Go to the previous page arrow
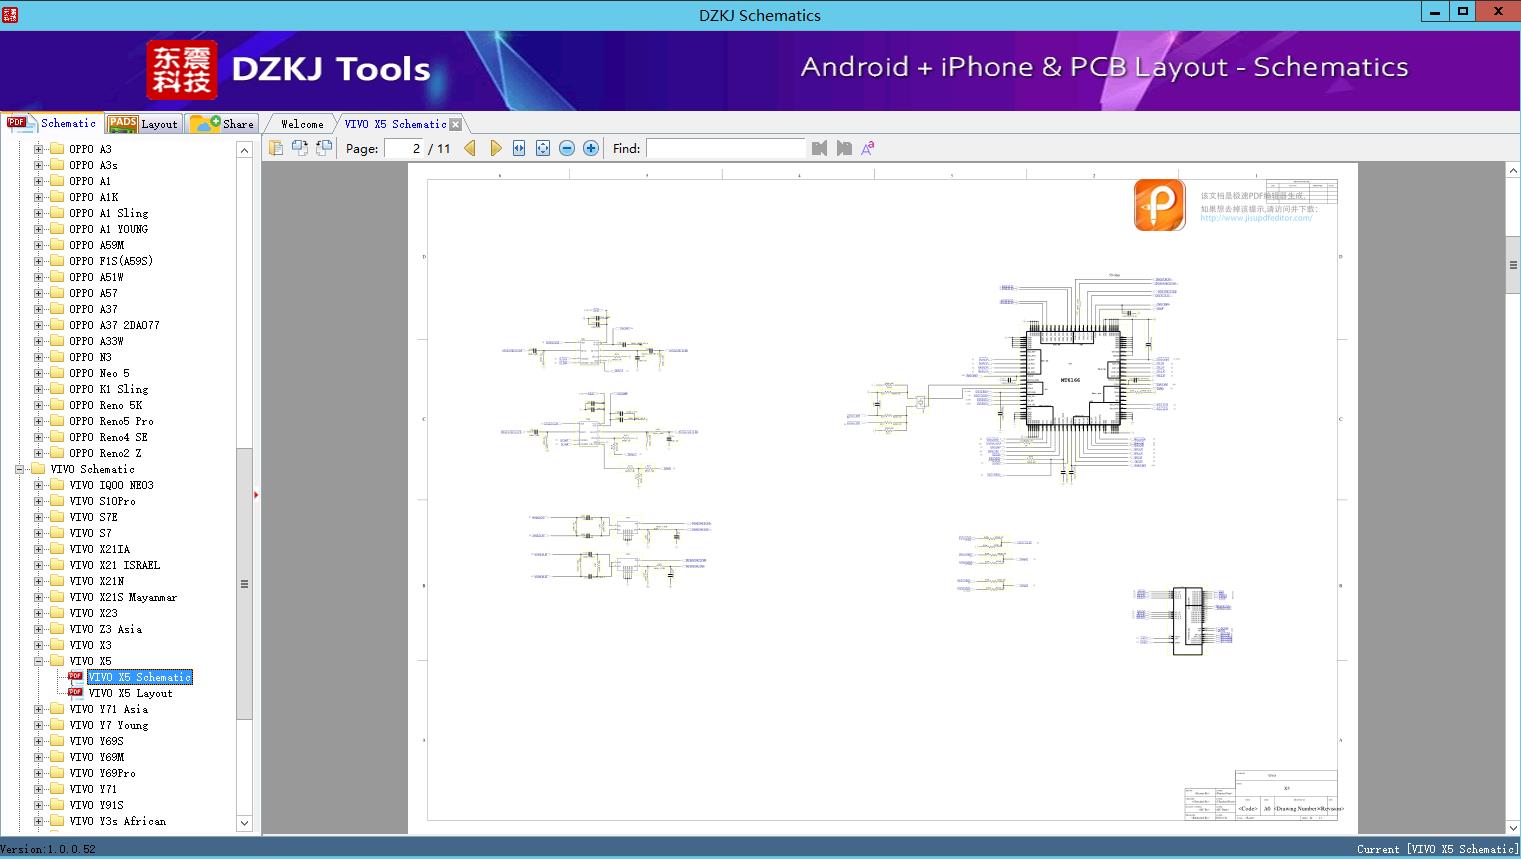1521x859 pixels. tap(470, 148)
